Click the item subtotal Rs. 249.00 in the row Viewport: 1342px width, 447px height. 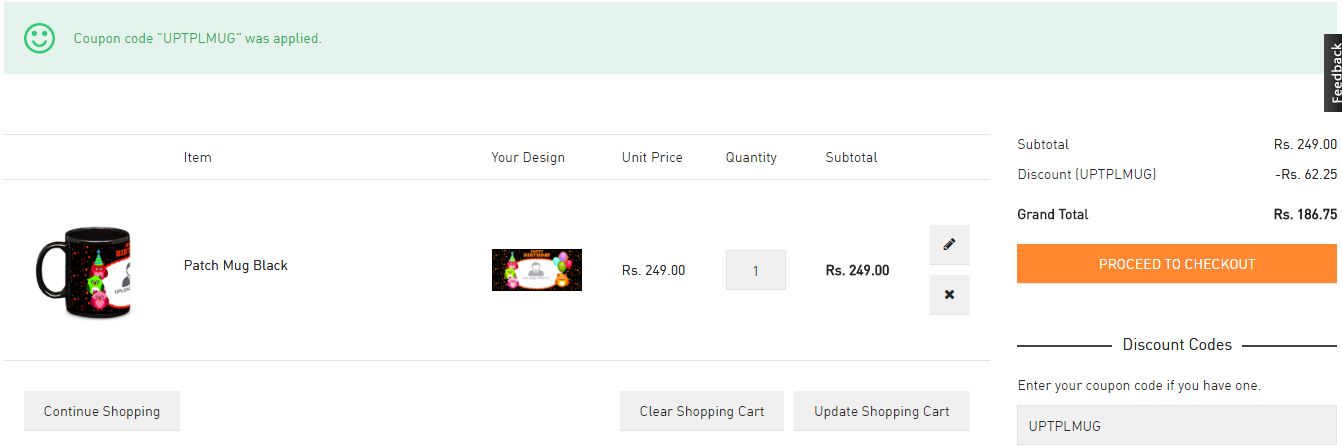857,270
